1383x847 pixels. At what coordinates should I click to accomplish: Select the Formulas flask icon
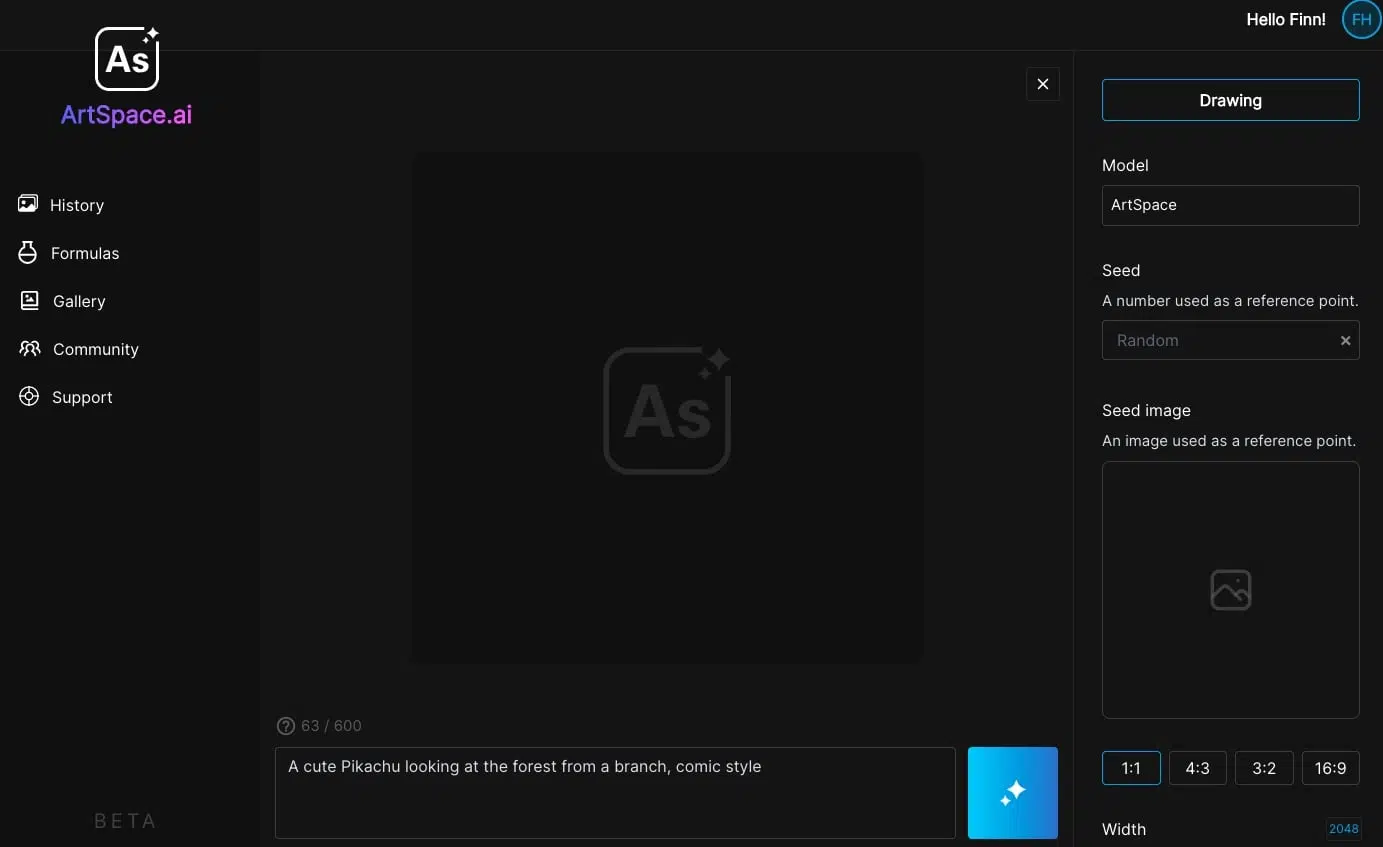point(27,253)
